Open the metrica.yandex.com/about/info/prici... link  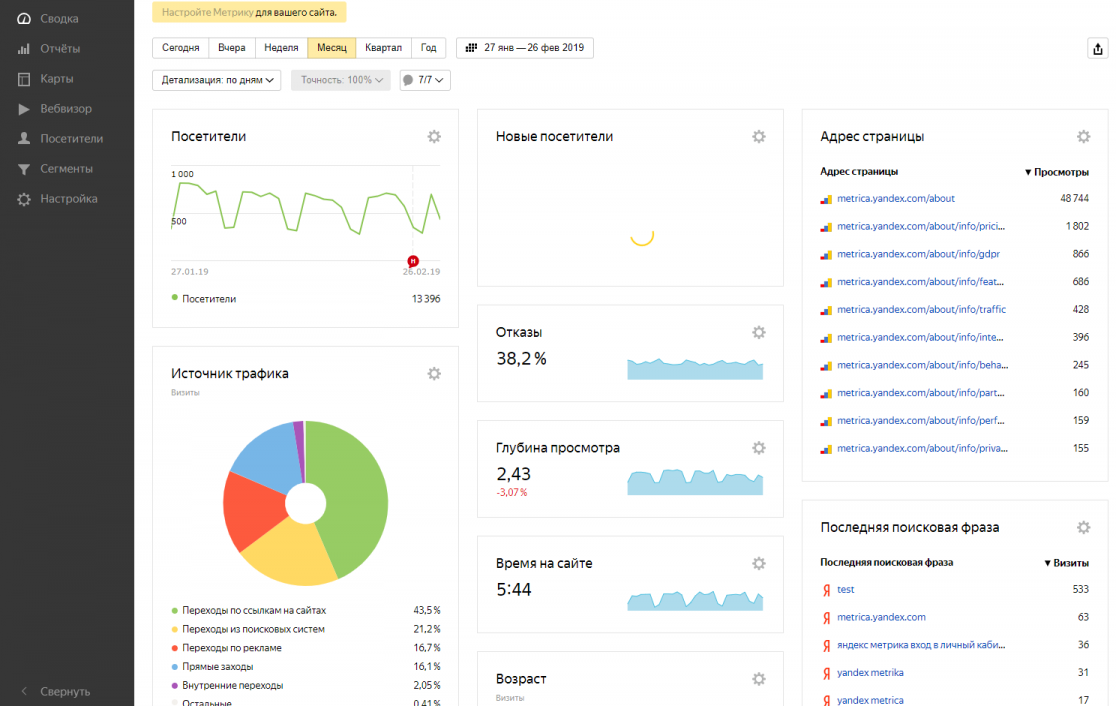point(921,226)
